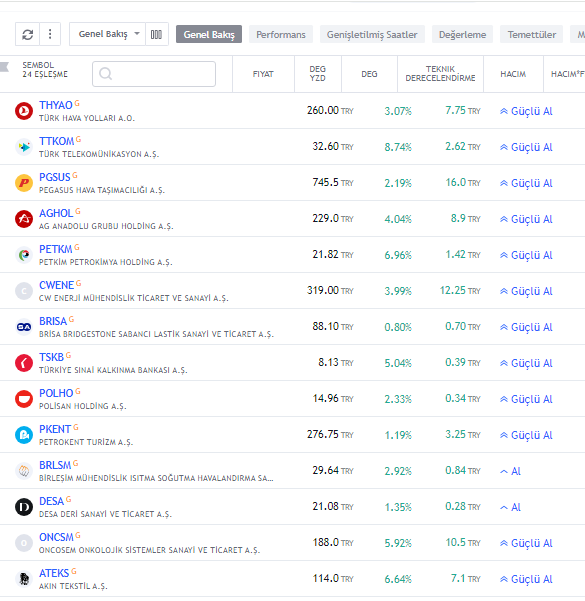
Task: Click the ONCSM logo placeholder
Action: point(24,543)
